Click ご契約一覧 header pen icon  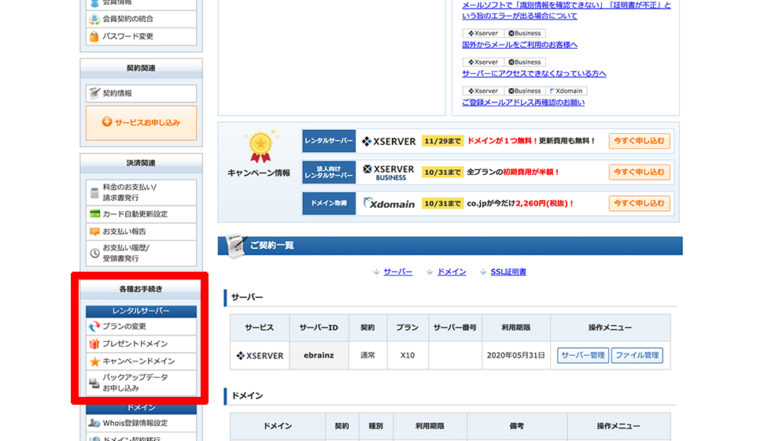(x=236, y=245)
